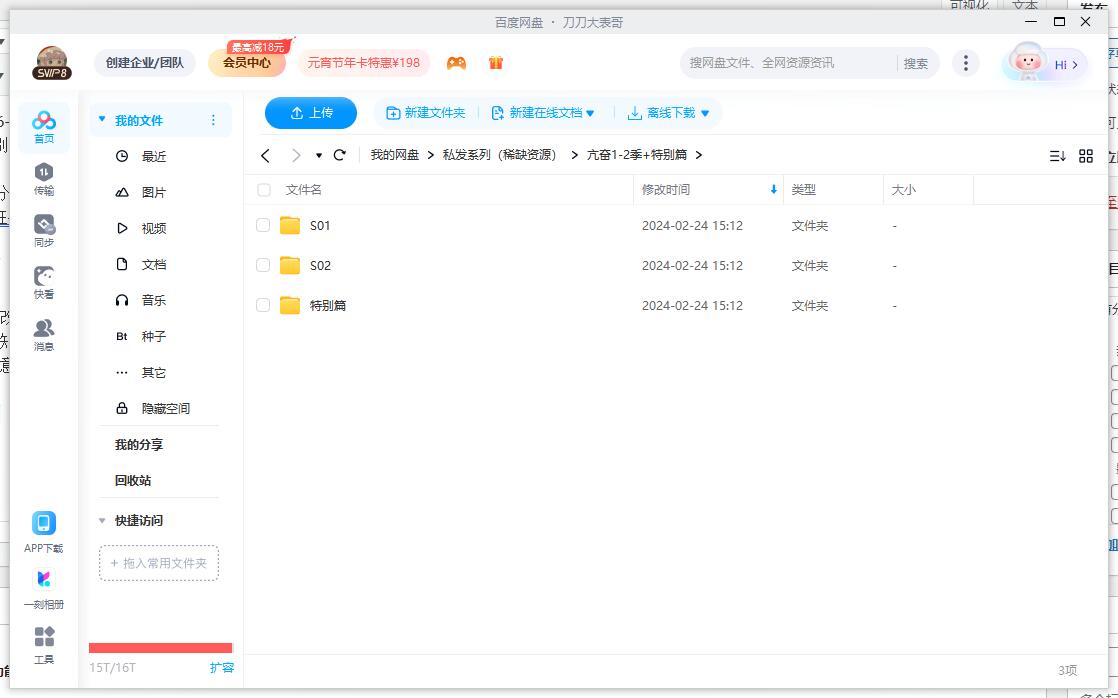Image resolution: width=1118 pixels, height=698 pixels.
Task: Select the 特别篇 folder checkbox
Action: [x=265, y=305]
